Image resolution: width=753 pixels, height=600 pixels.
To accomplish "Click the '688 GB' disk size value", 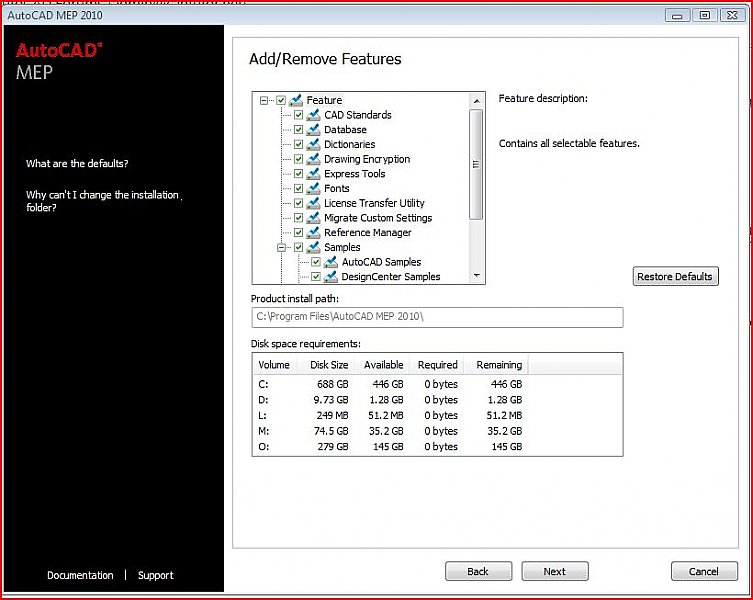I will click(x=333, y=384).
